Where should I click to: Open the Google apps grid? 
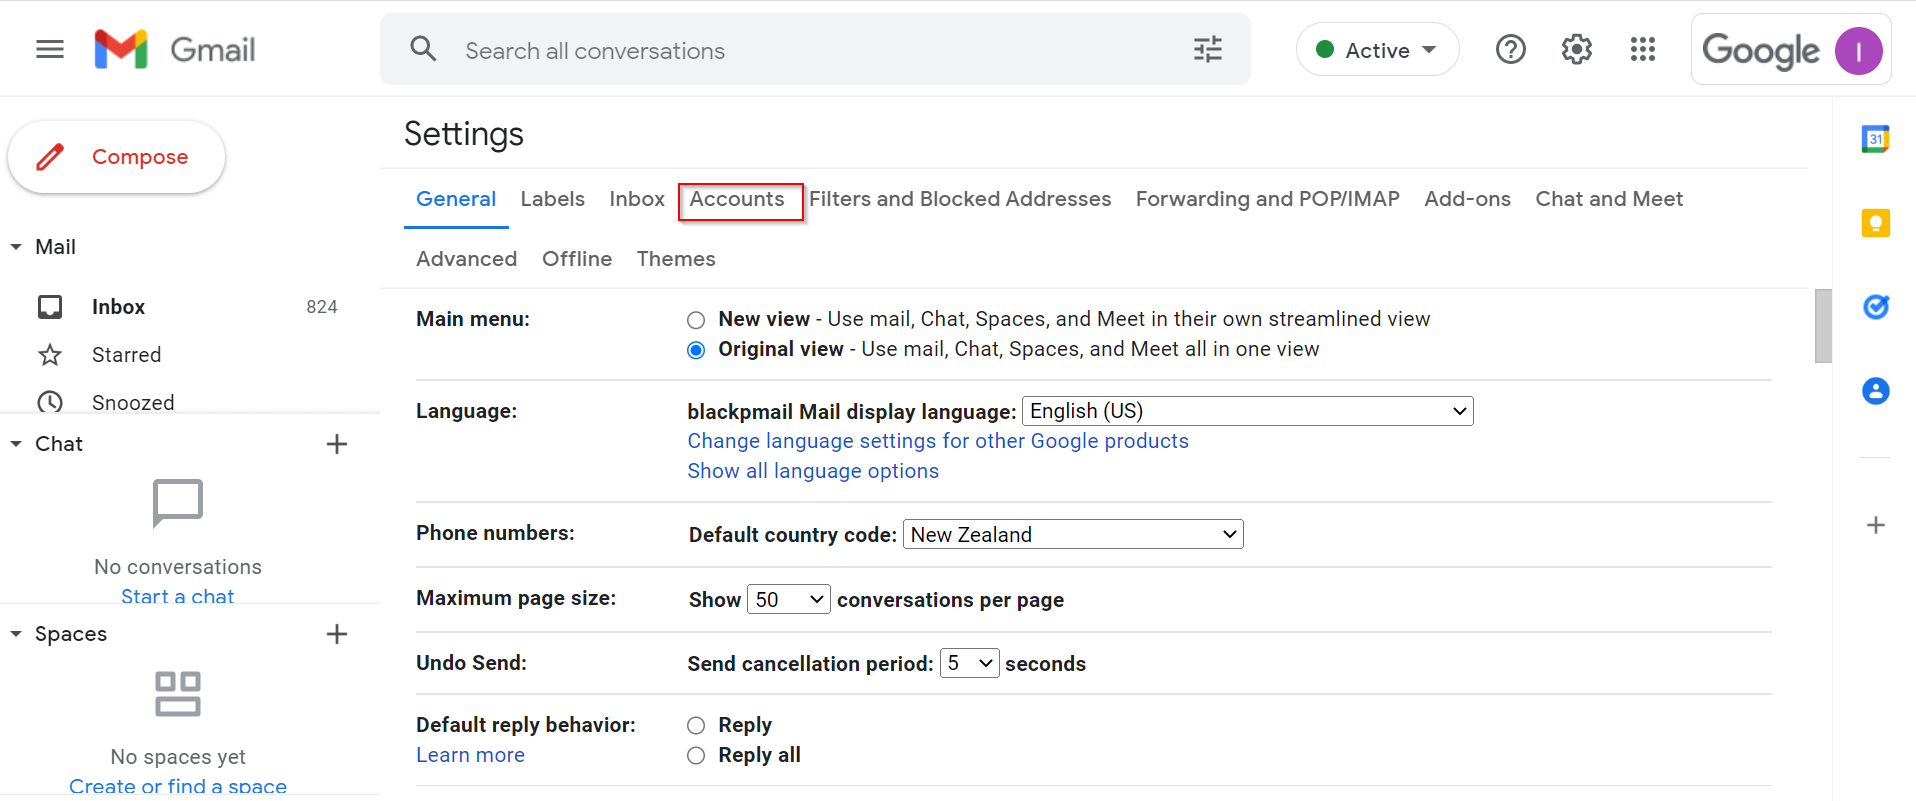(1642, 49)
